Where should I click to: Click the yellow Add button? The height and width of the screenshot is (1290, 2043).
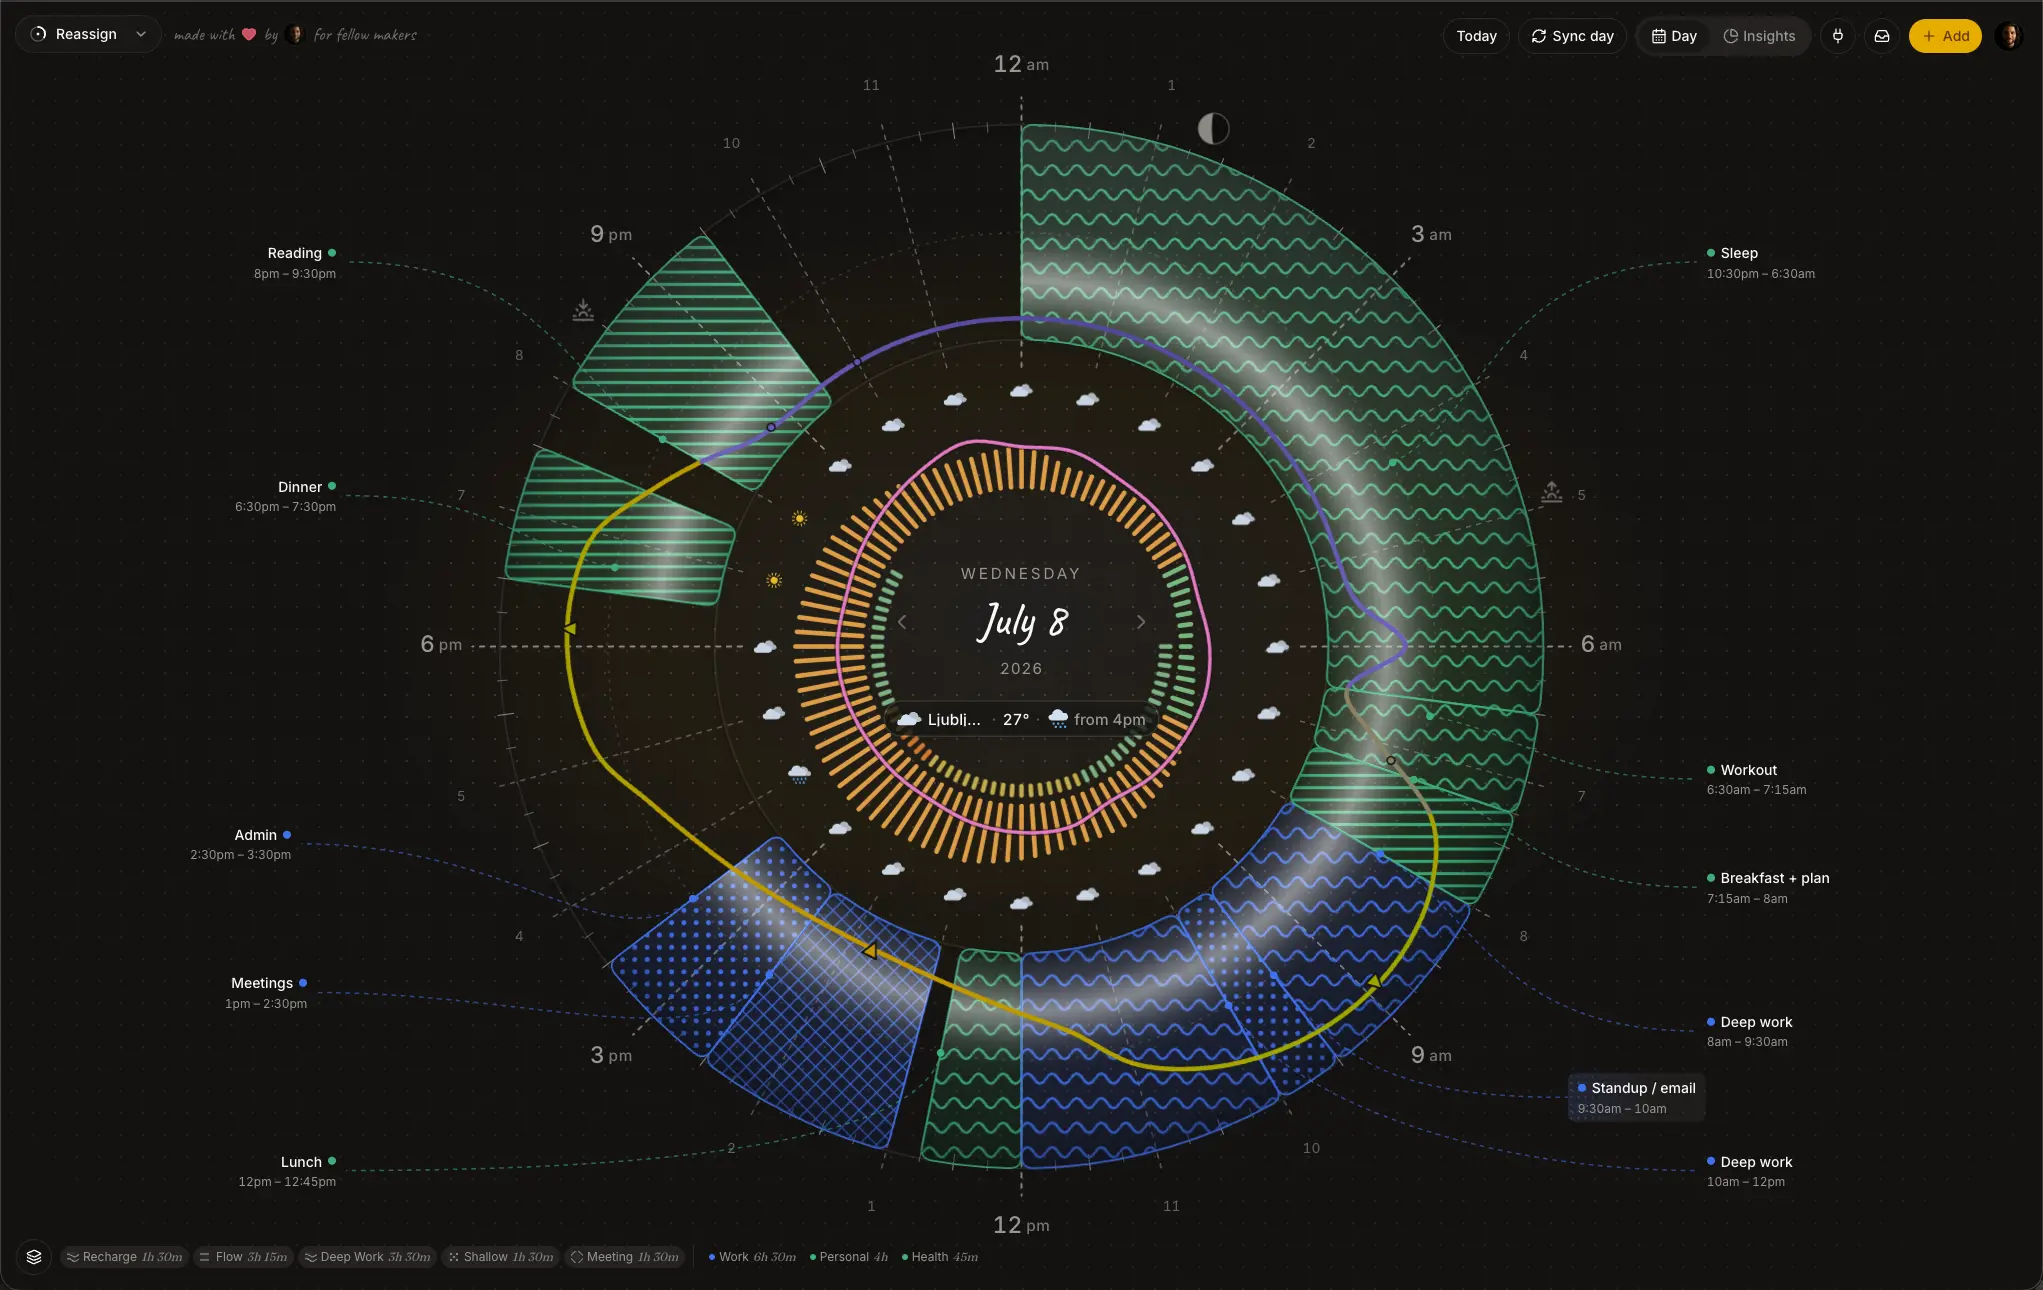point(1945,36)
